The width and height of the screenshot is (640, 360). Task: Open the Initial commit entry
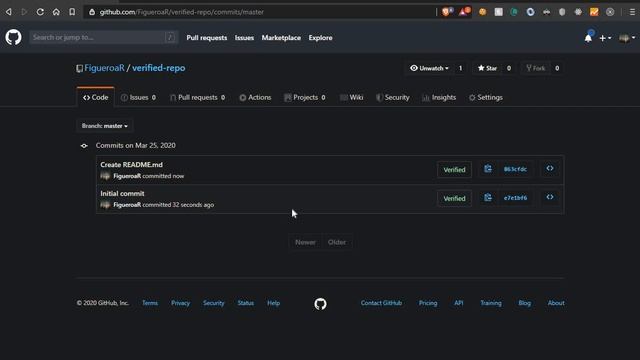tap(122, 193)
